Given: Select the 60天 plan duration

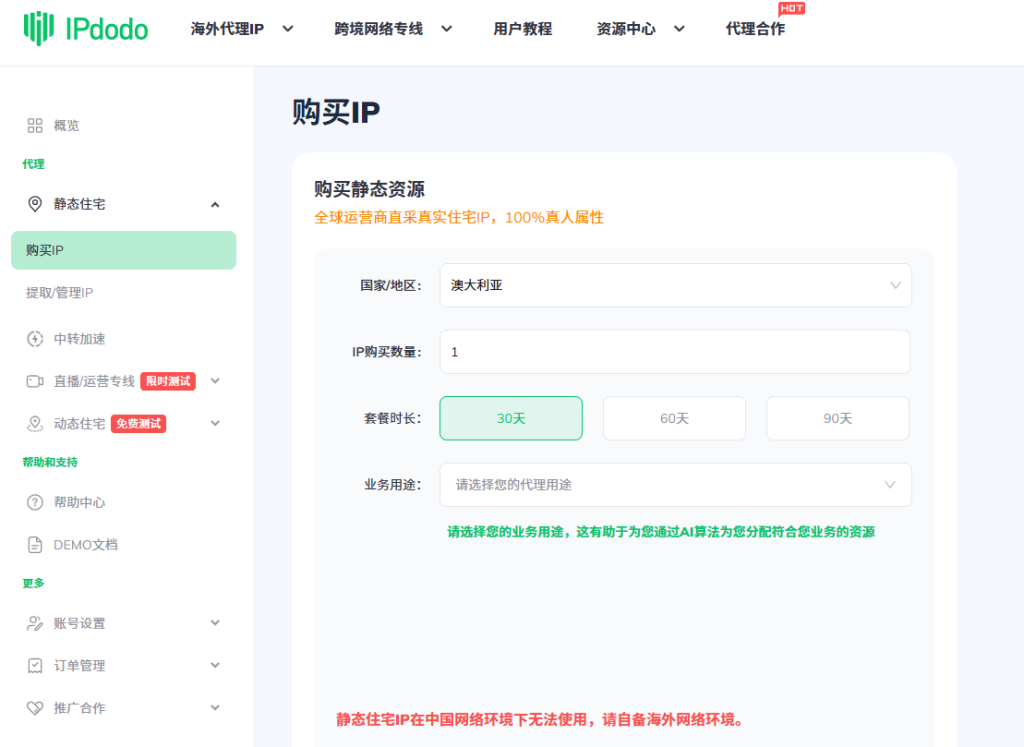Looking at the screenshot, I should tap(674, 418).
